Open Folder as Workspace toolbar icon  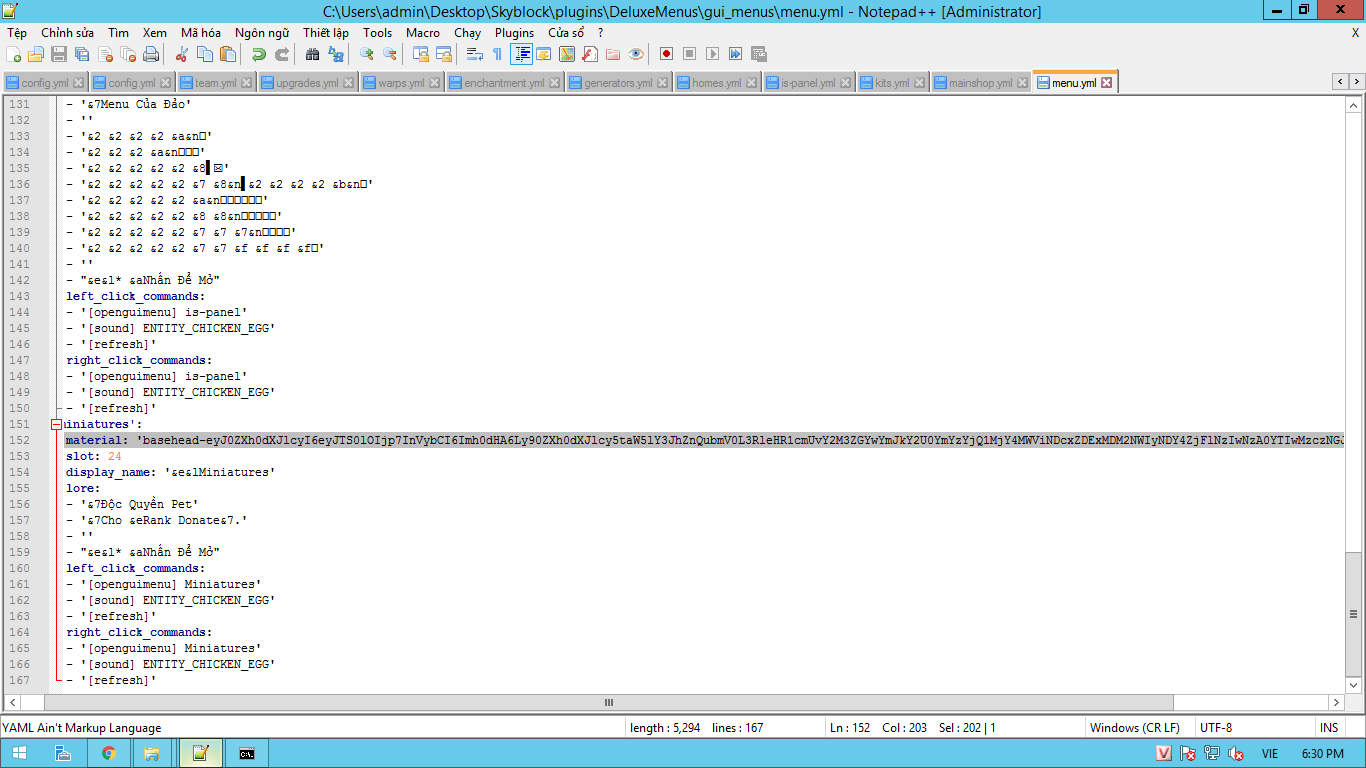[x=613, y=54]
